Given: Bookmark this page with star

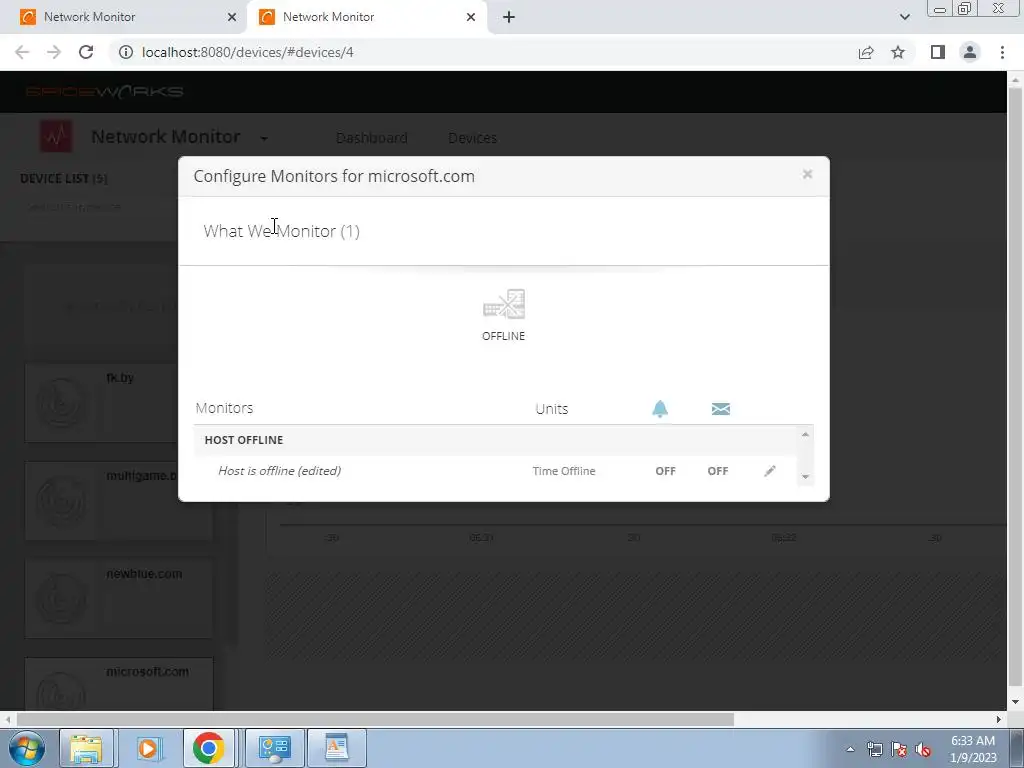Looking at the screenshot, I should pos(898,52).
